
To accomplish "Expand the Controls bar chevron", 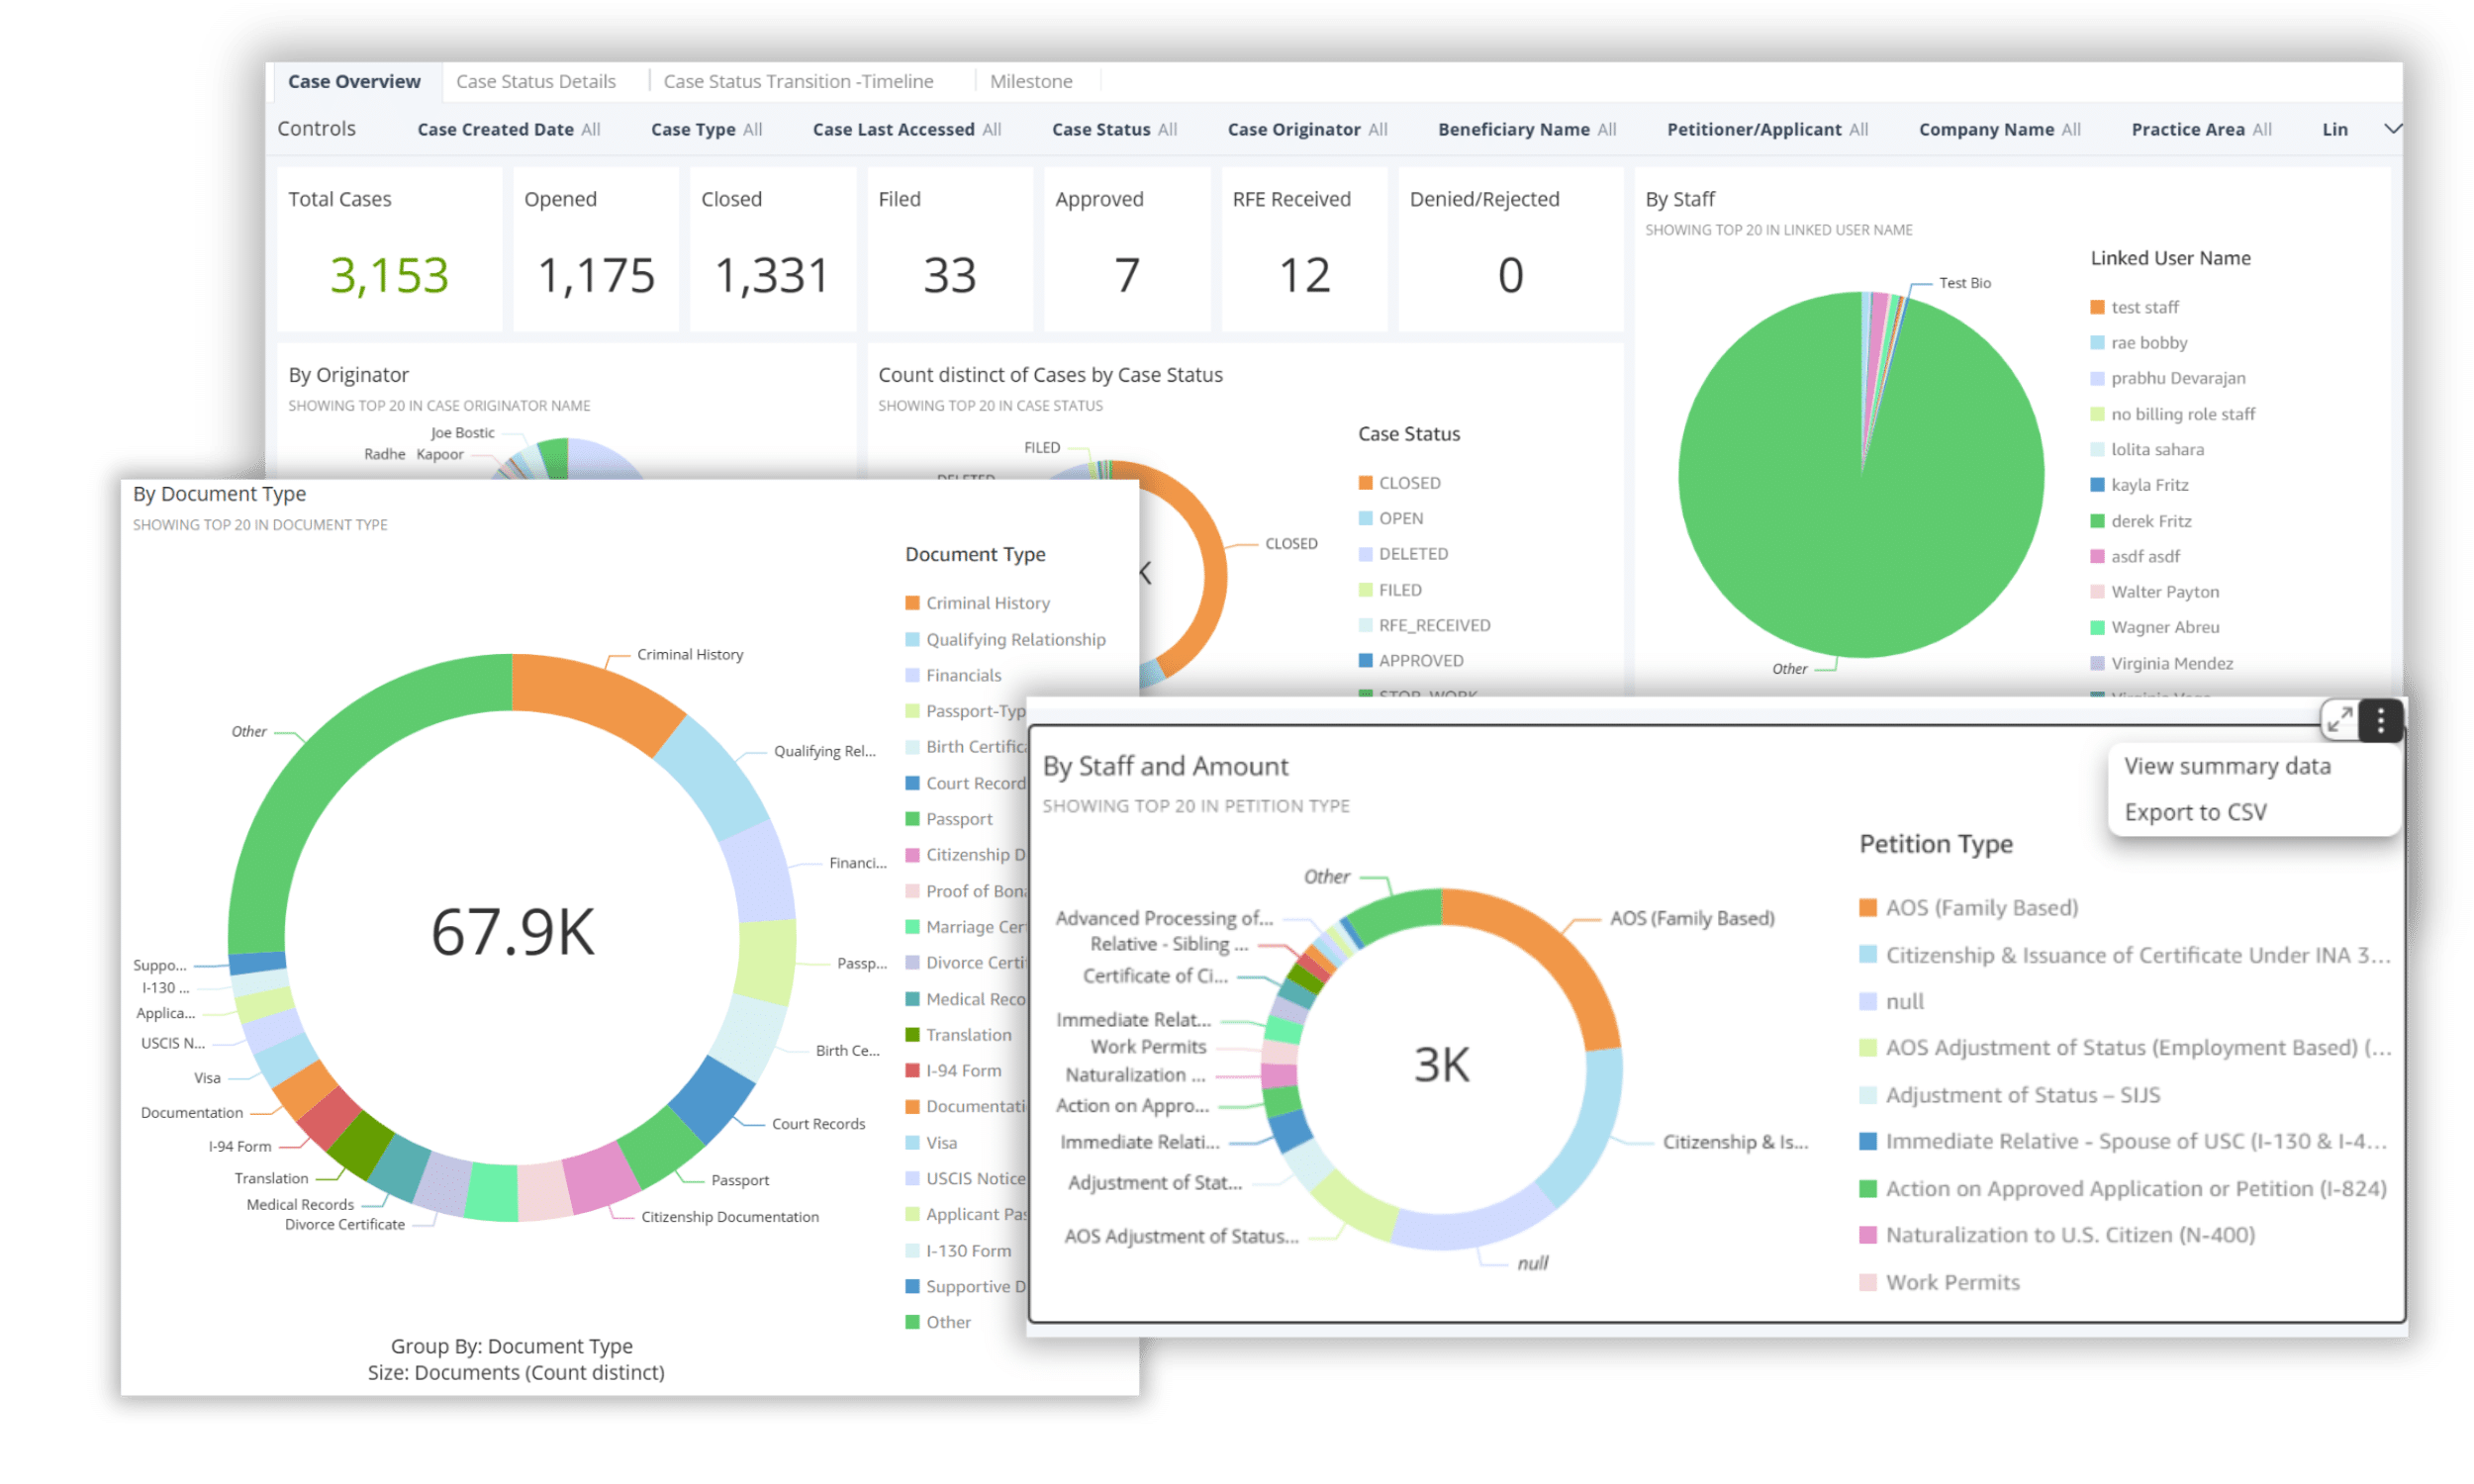I will pyautogui.click(x=2392, y=129).
